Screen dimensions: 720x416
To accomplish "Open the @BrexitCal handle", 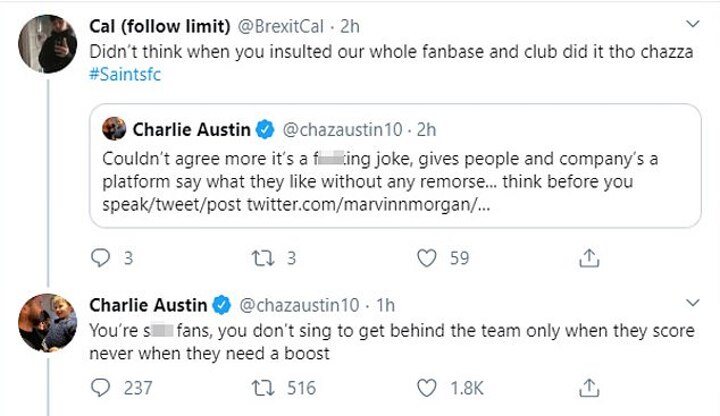I will coord(285,25).
